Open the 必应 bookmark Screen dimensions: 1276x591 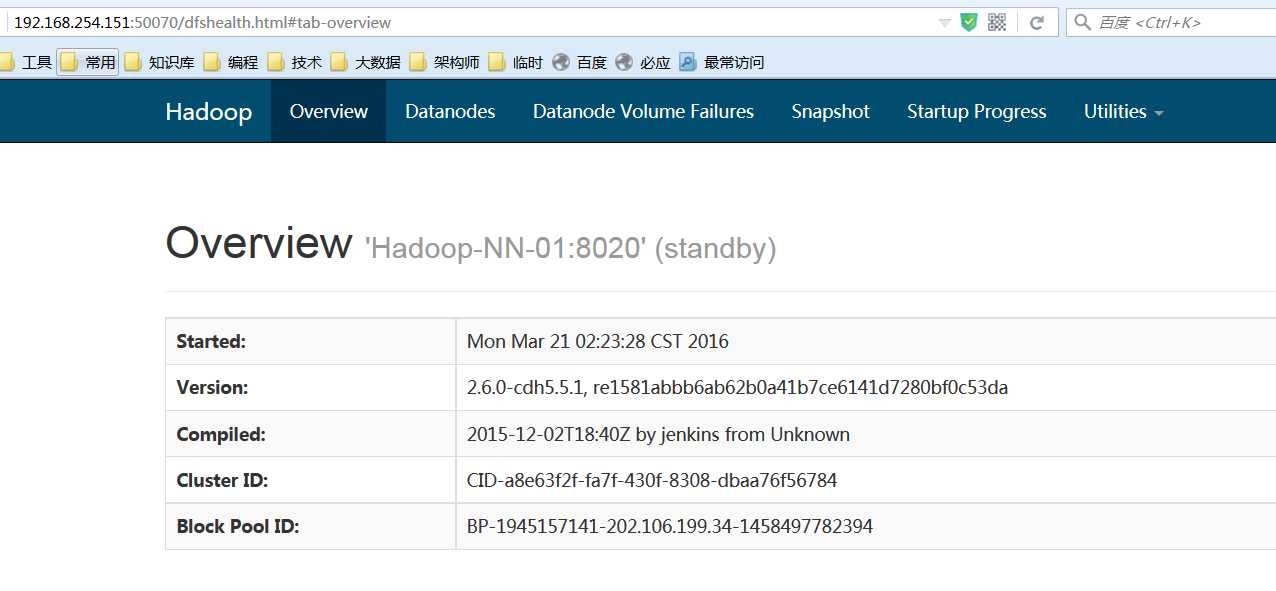[643, 62]
